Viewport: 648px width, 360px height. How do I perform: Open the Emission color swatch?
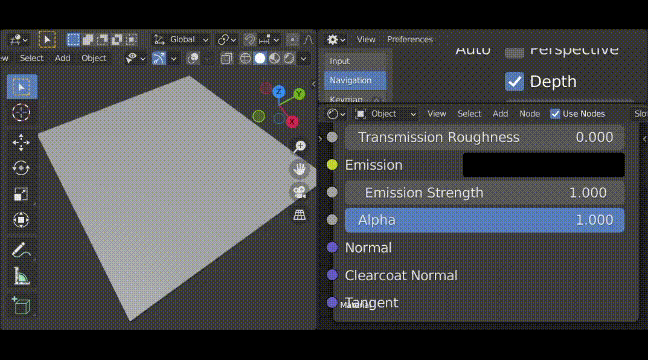pyautogui.click(x=543, y=165)
